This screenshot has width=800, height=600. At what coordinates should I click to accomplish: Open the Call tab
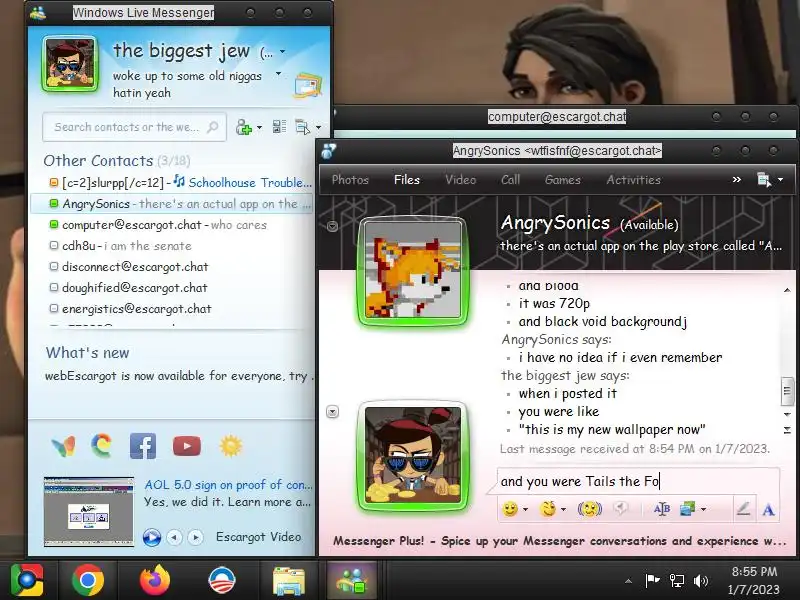[x=510, y=180]
